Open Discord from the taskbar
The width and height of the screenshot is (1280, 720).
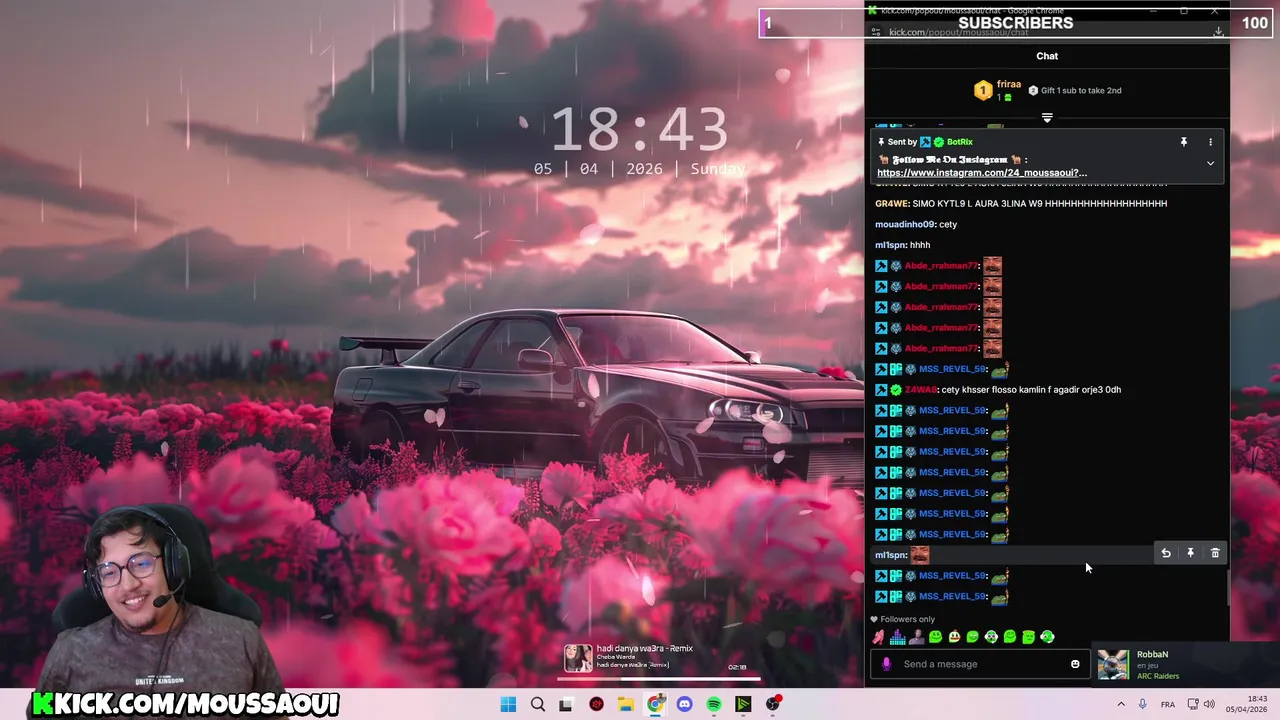point(685,704)
